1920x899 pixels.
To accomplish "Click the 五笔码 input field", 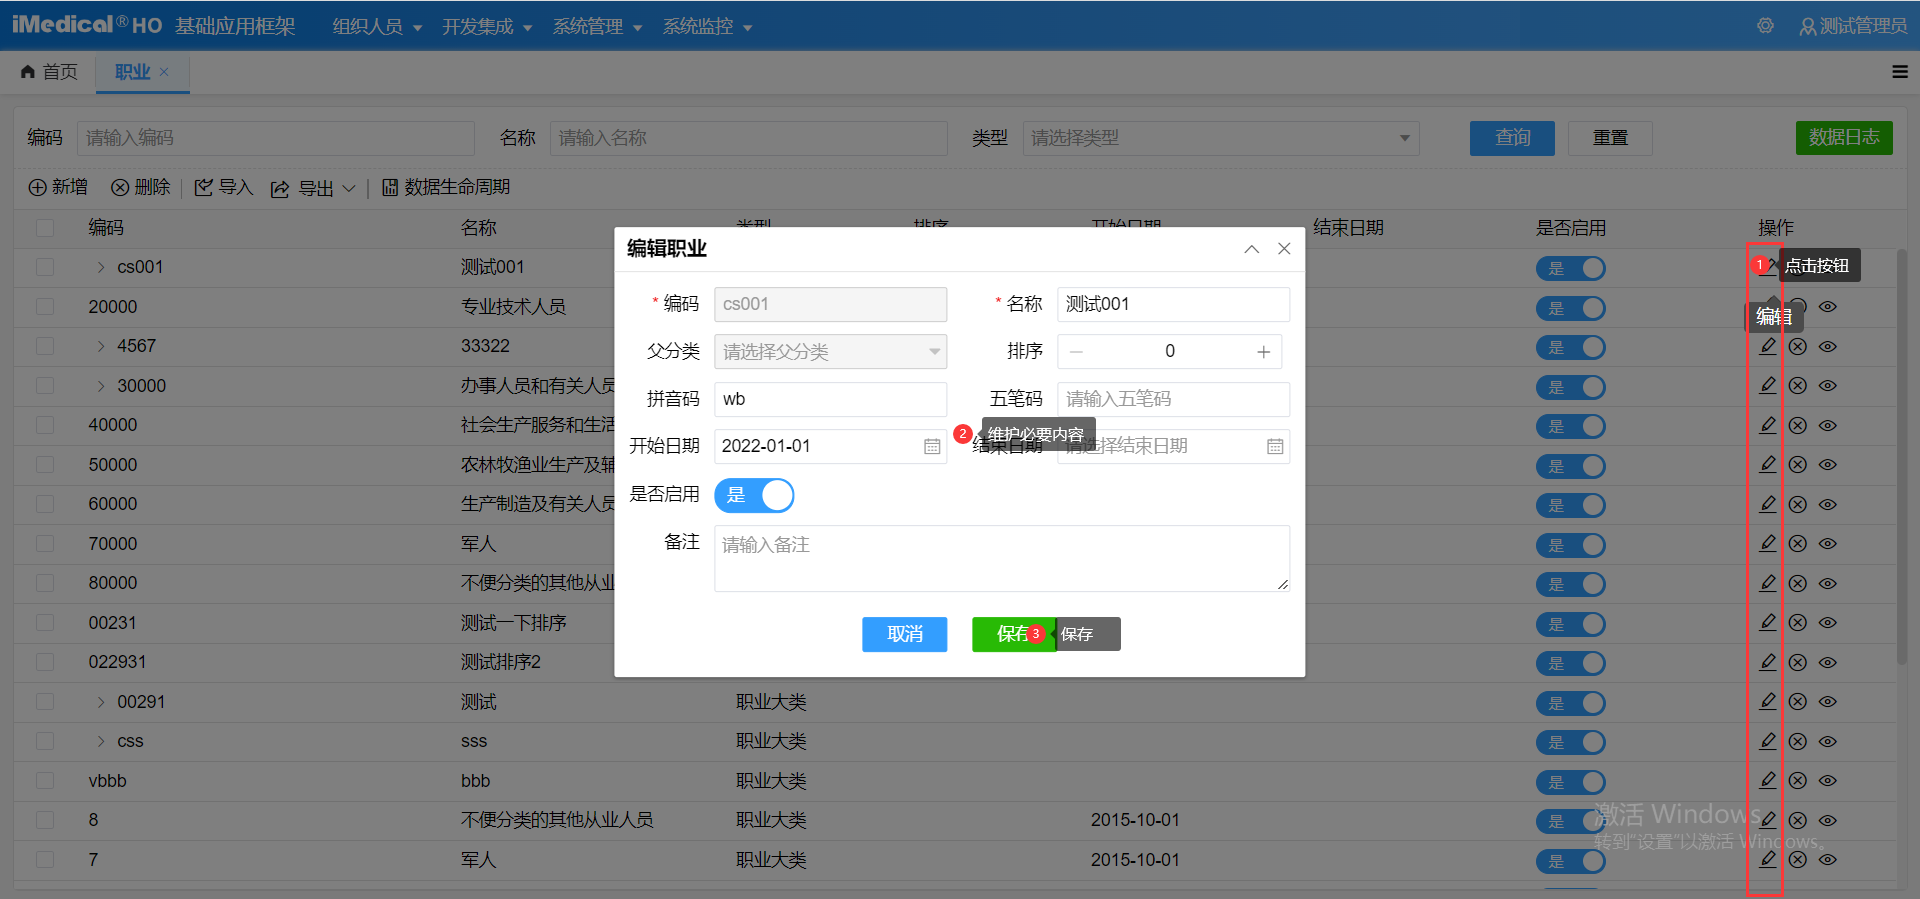I will pos(1173,399).
